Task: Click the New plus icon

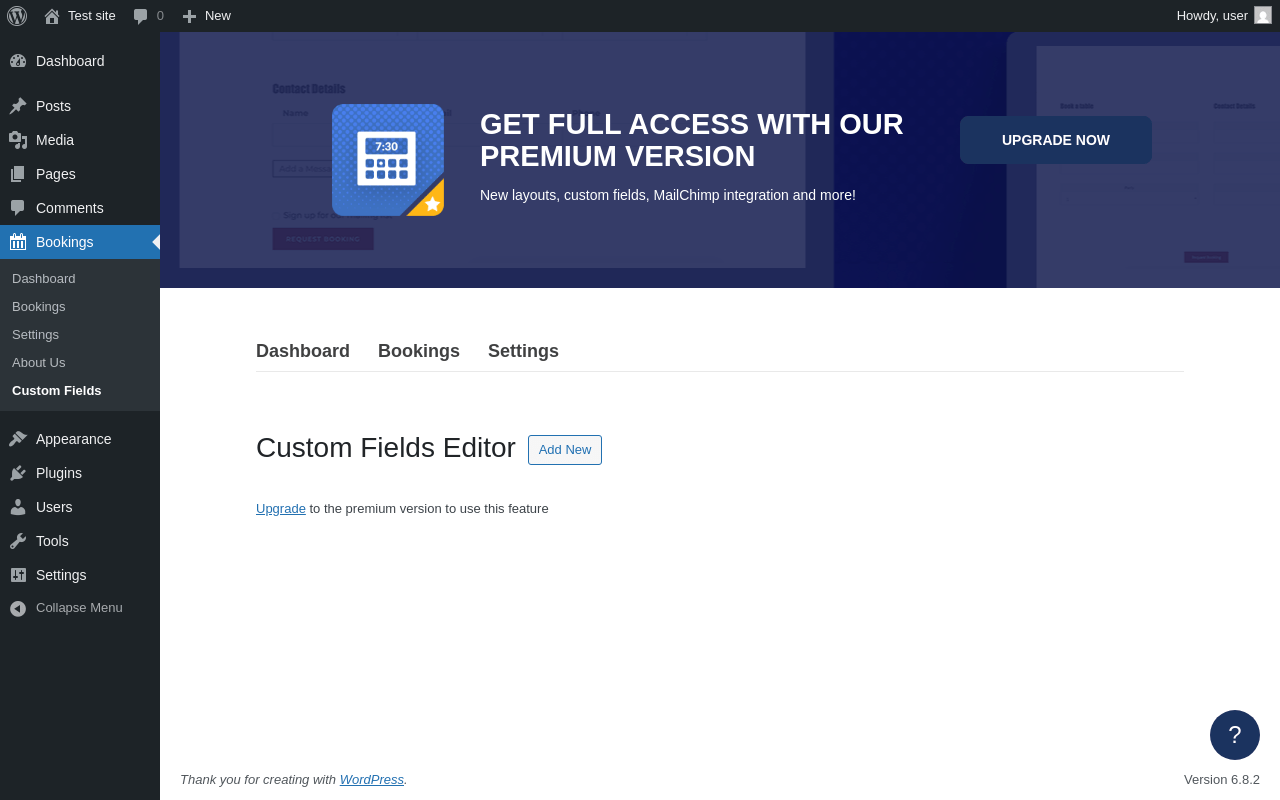Action: 189,16
